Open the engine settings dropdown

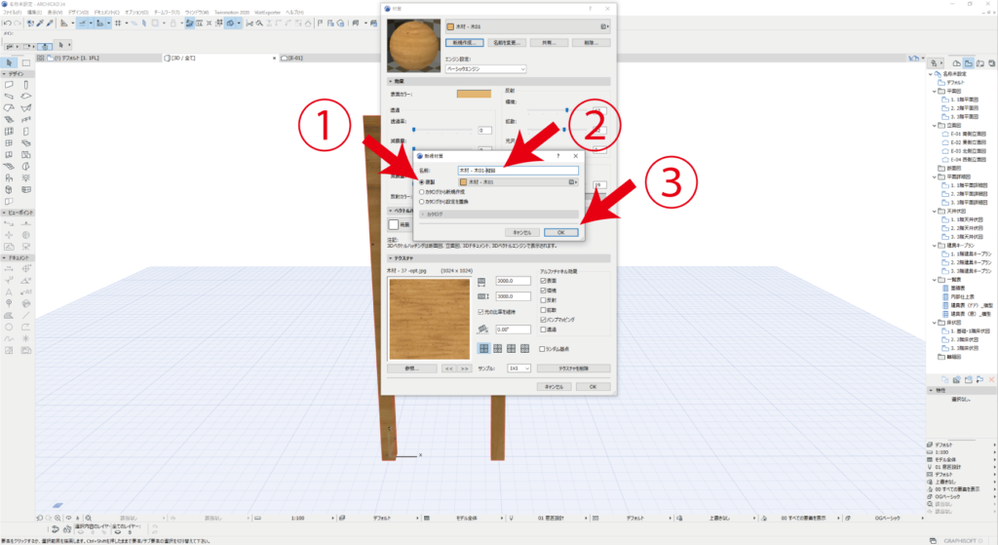(486, 69)
